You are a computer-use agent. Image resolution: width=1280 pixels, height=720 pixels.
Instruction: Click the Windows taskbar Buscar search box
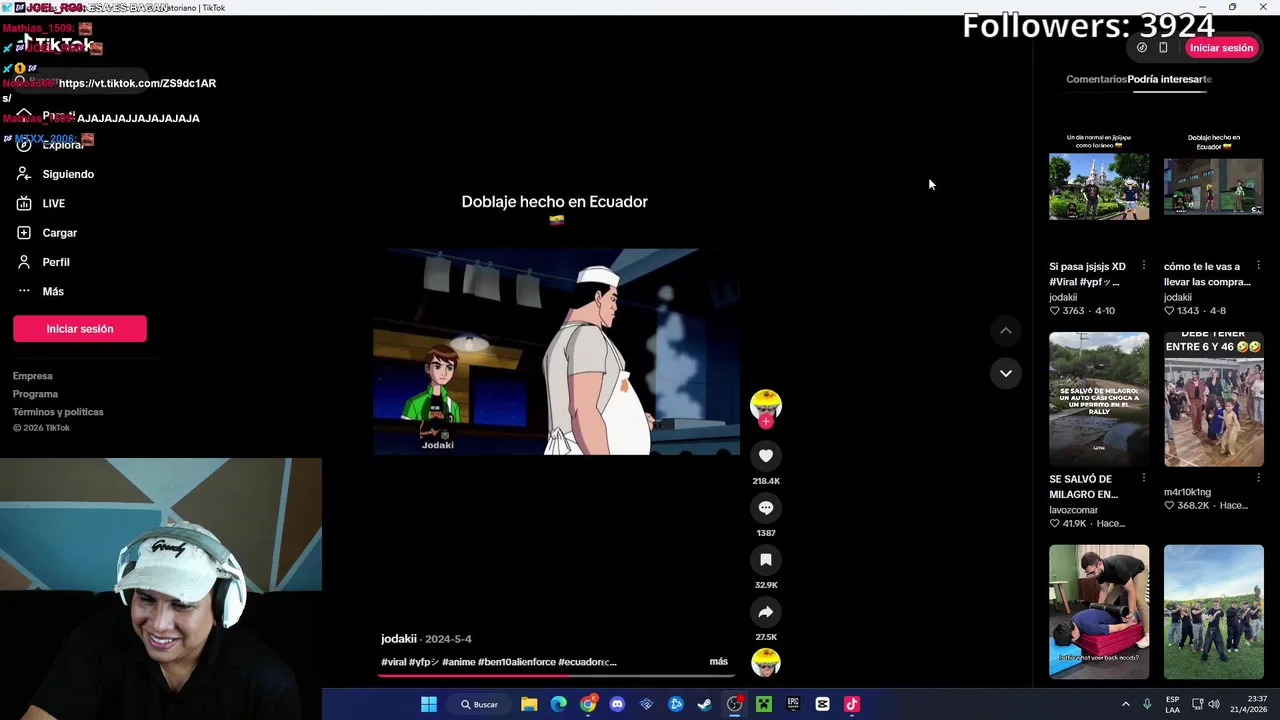tap(480, 704)
